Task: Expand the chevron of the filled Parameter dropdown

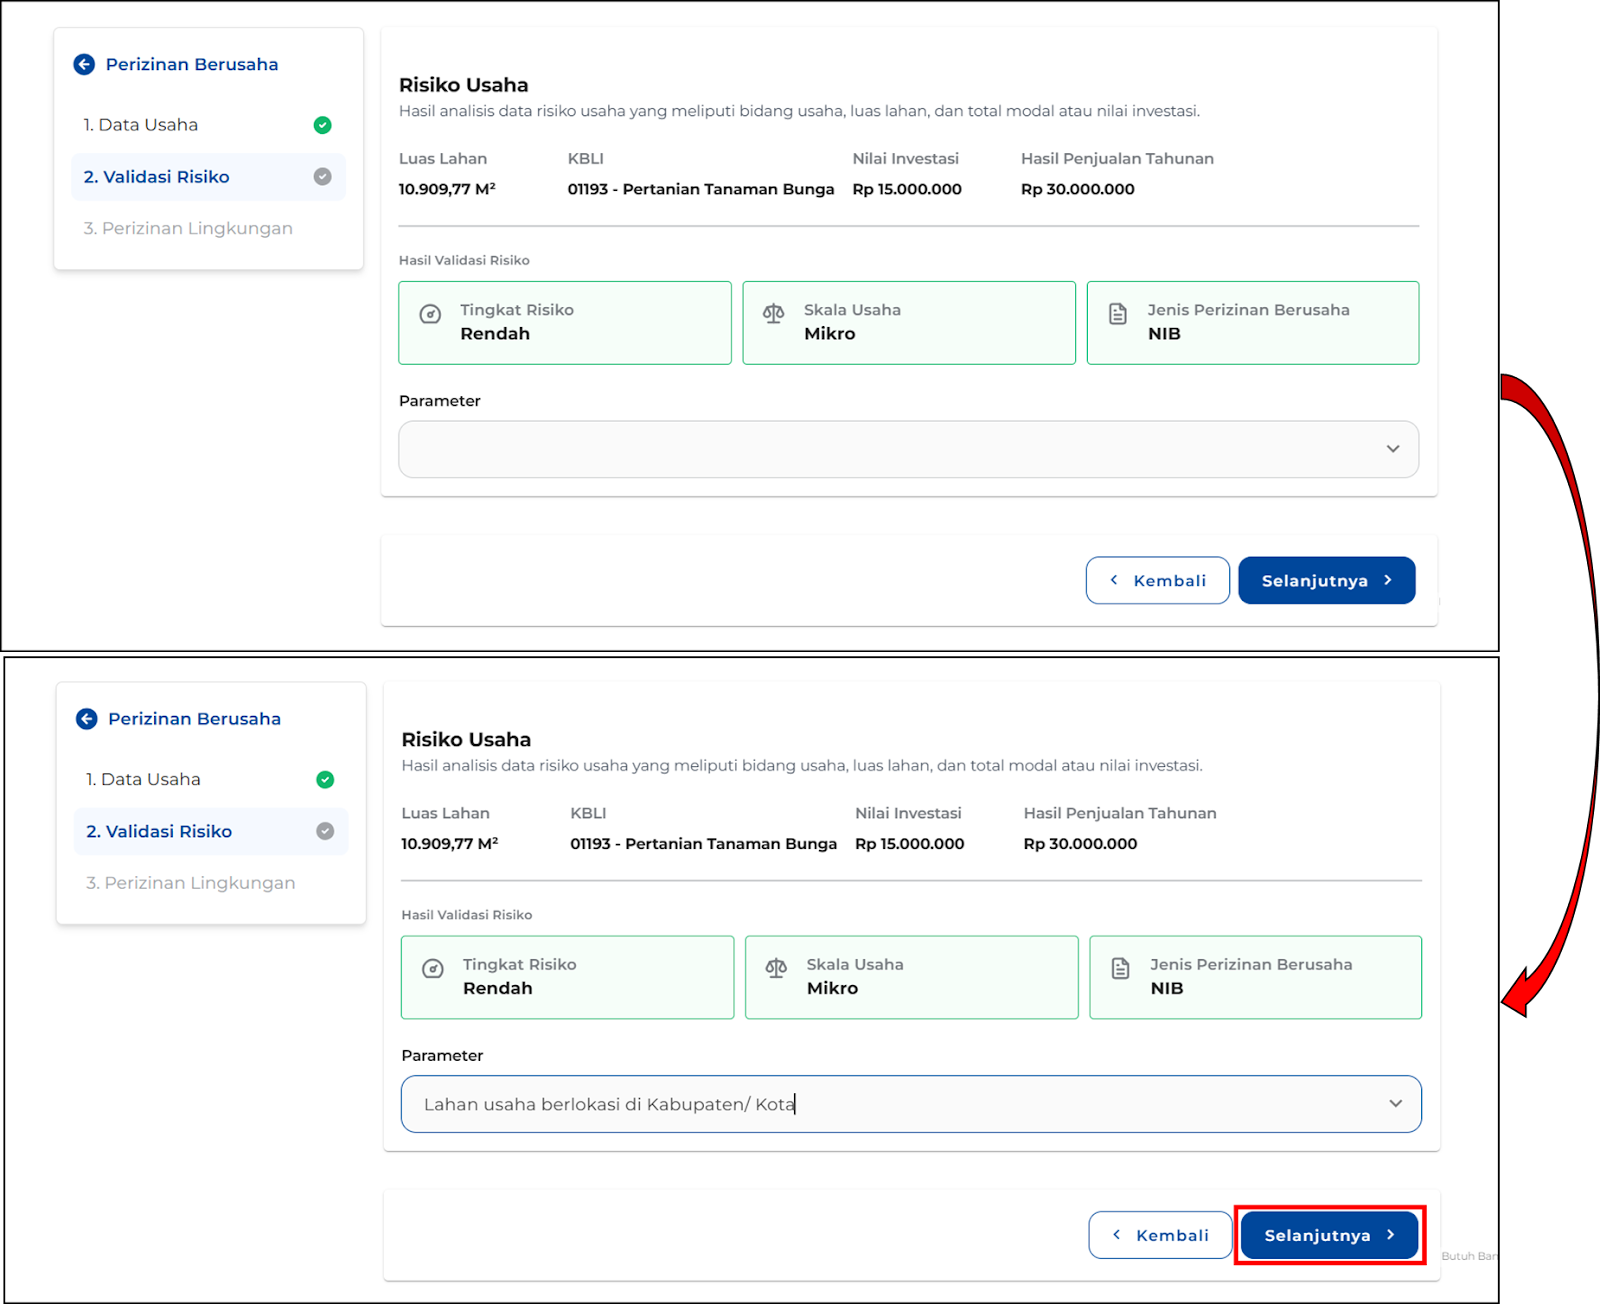Action: pos(1395,1104)
